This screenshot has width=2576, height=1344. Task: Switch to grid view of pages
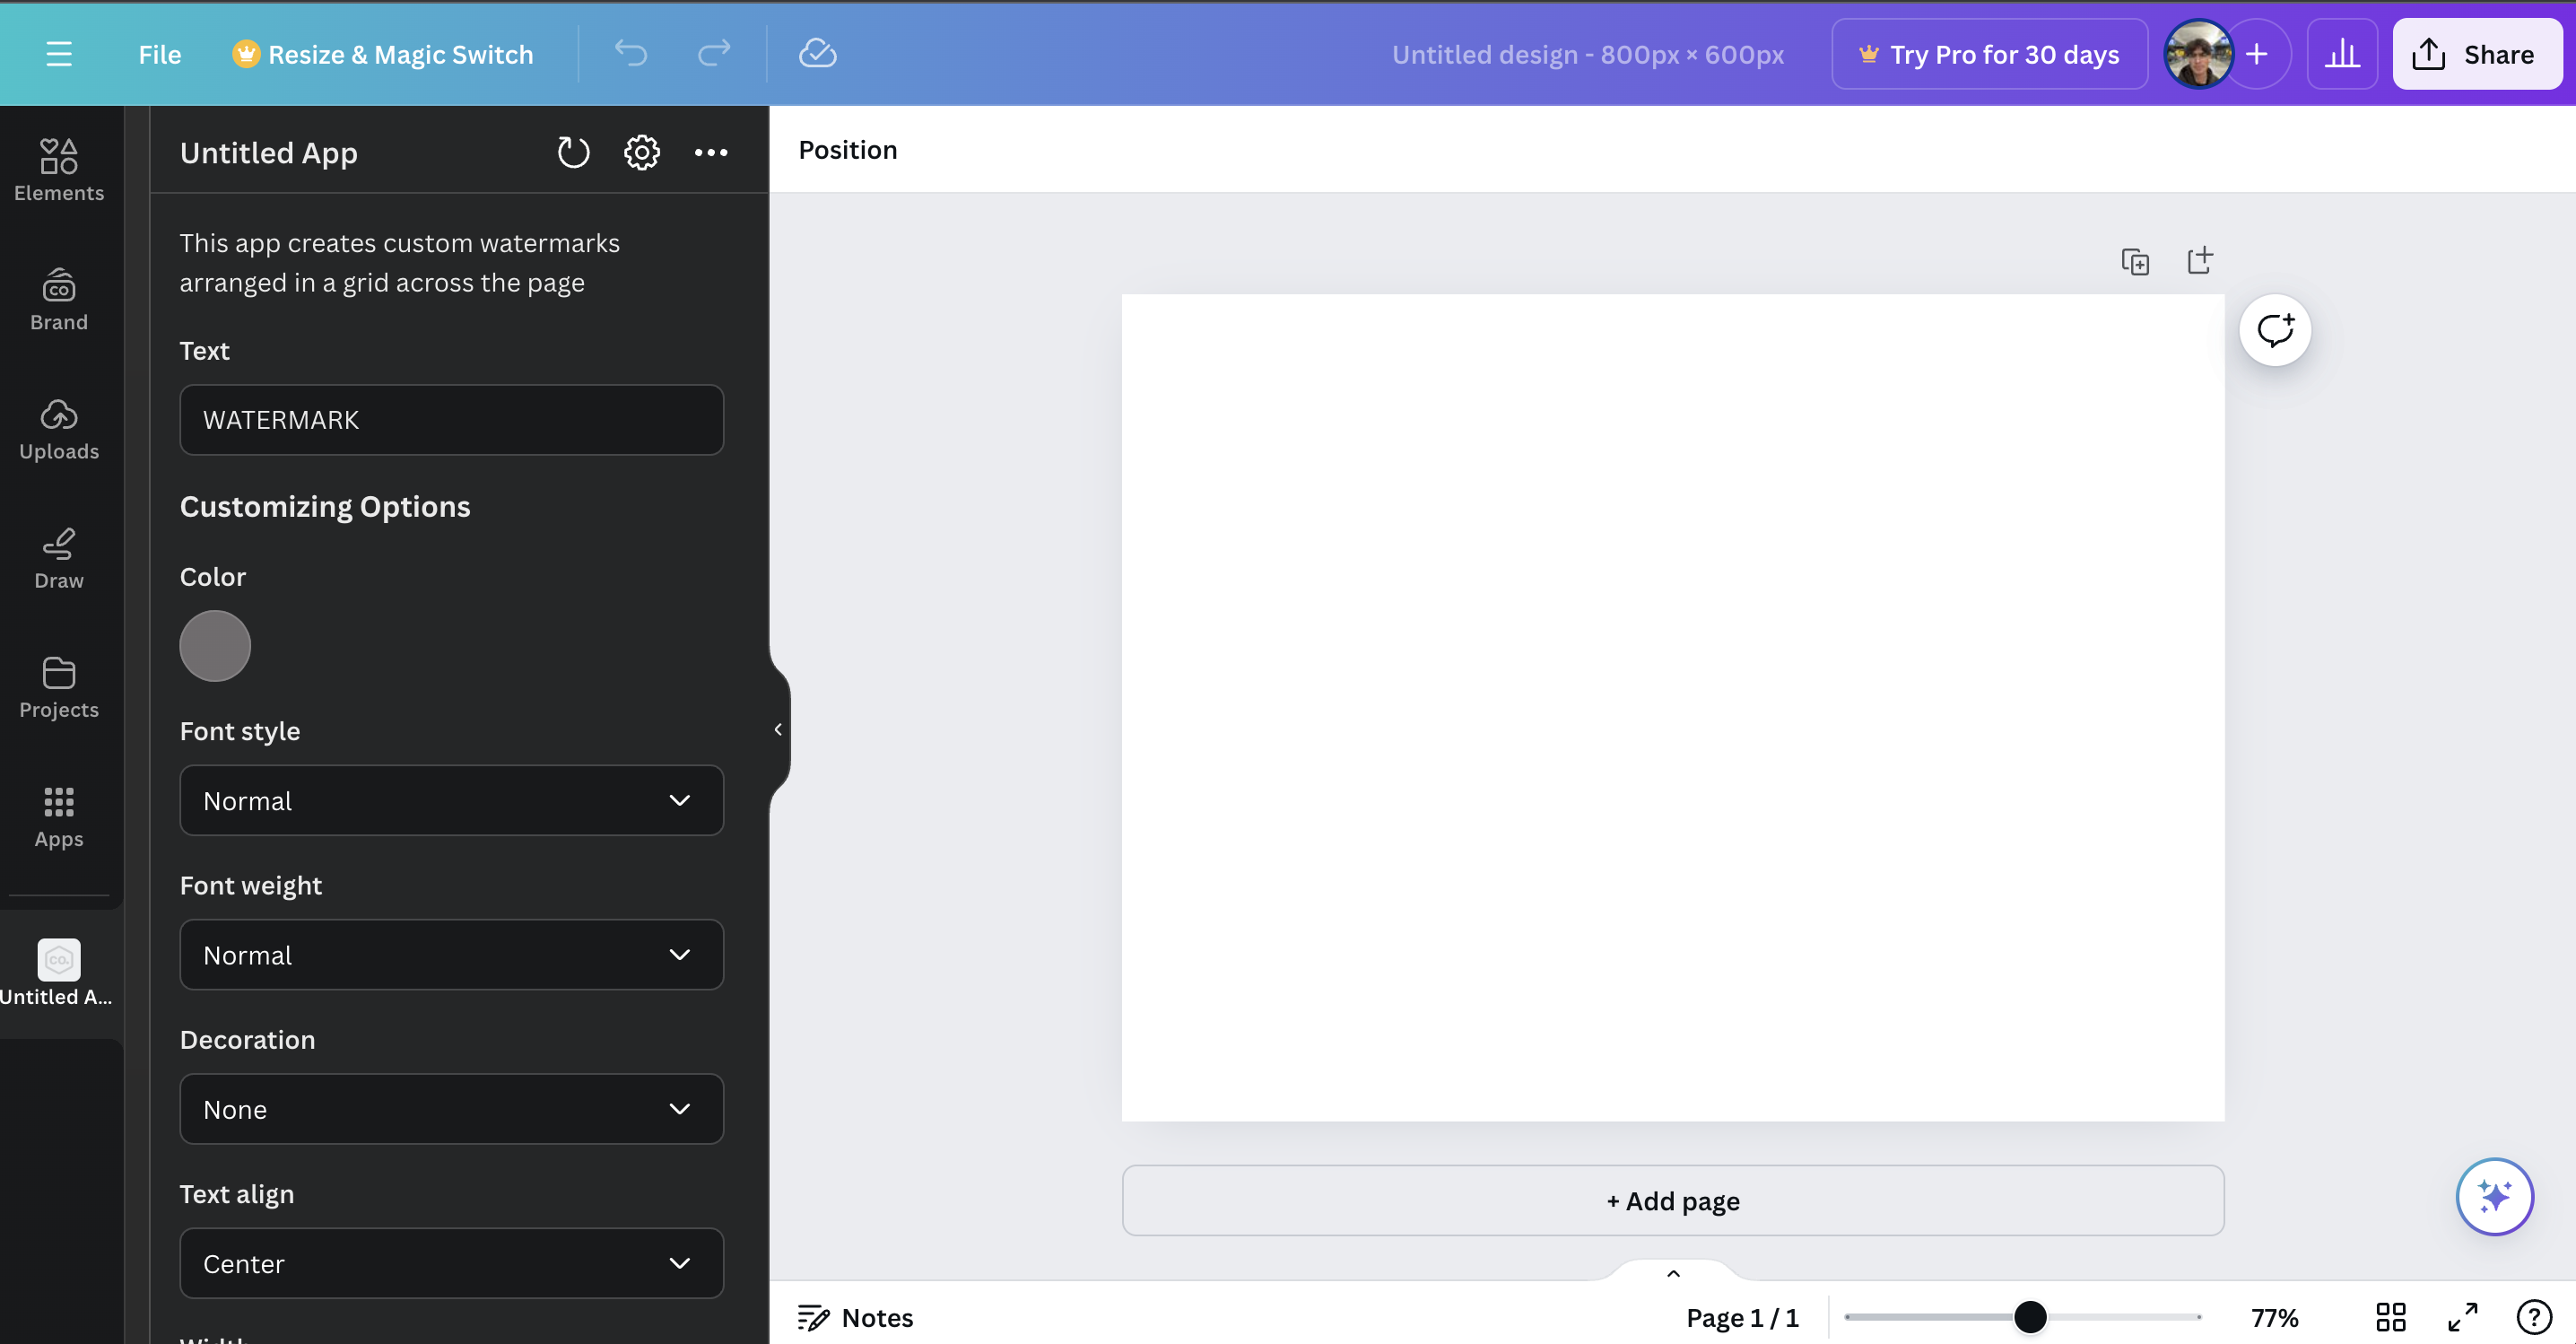[2390, 1317]
